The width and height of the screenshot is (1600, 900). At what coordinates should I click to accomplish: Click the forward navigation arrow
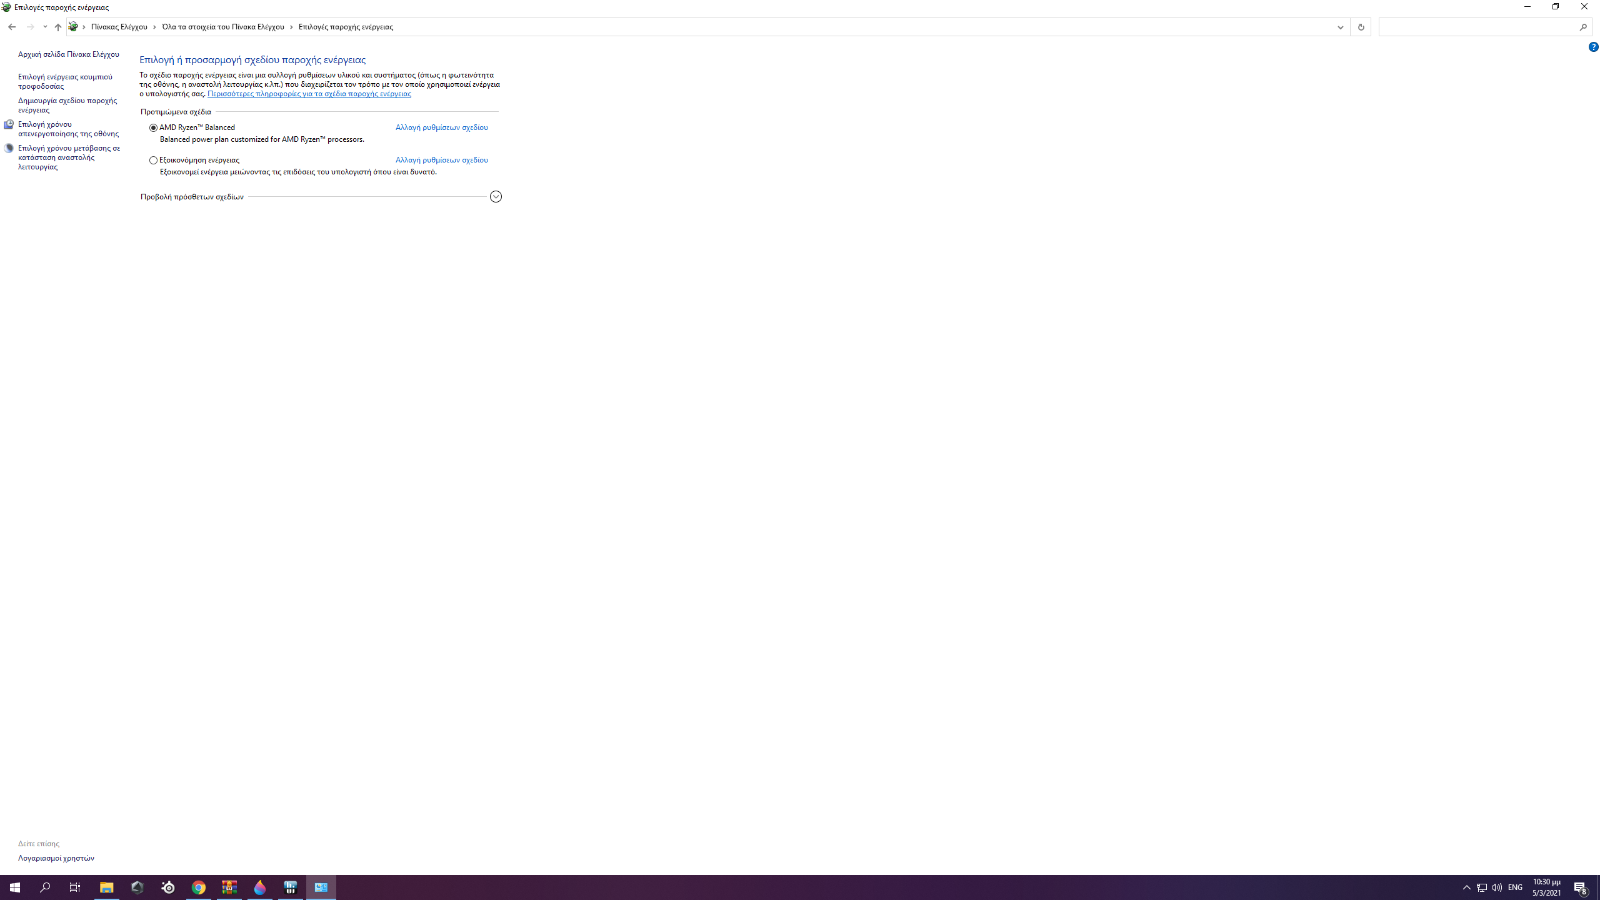coord(30,27)
